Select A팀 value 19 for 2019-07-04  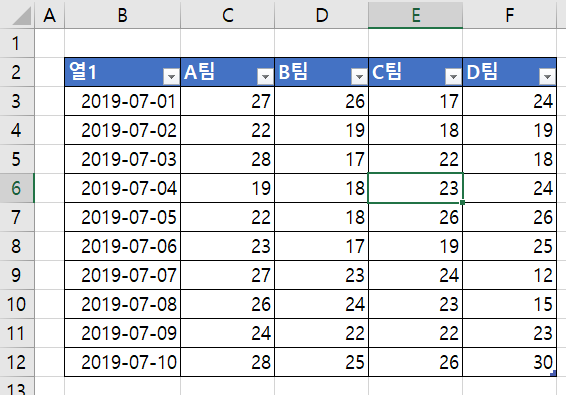[227, 188]
